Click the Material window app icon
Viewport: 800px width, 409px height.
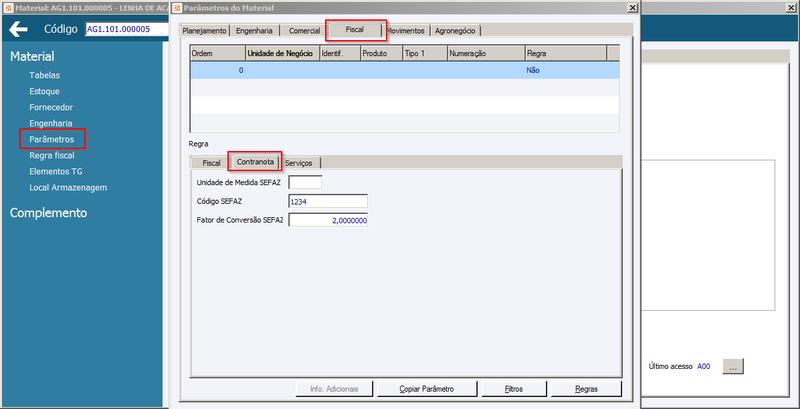click(x=7, y=7)
